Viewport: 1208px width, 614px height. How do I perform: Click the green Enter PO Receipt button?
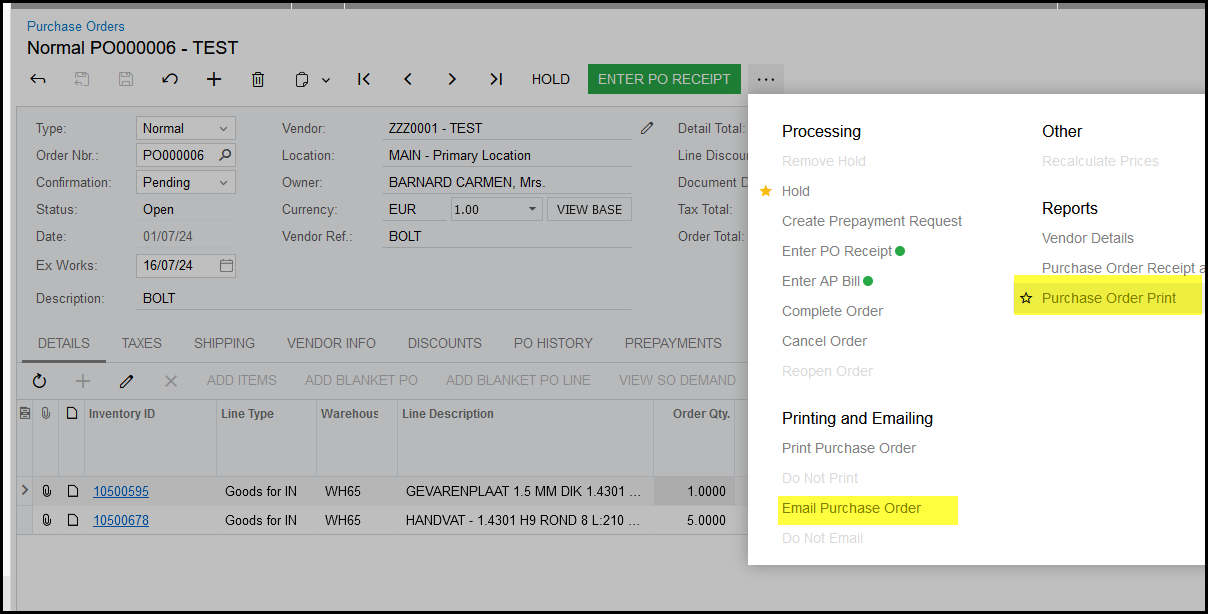coord(664,79)
